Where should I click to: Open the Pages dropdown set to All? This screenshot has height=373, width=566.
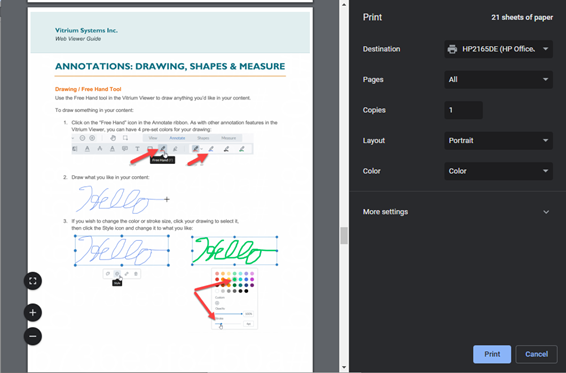tap(498, 79)
